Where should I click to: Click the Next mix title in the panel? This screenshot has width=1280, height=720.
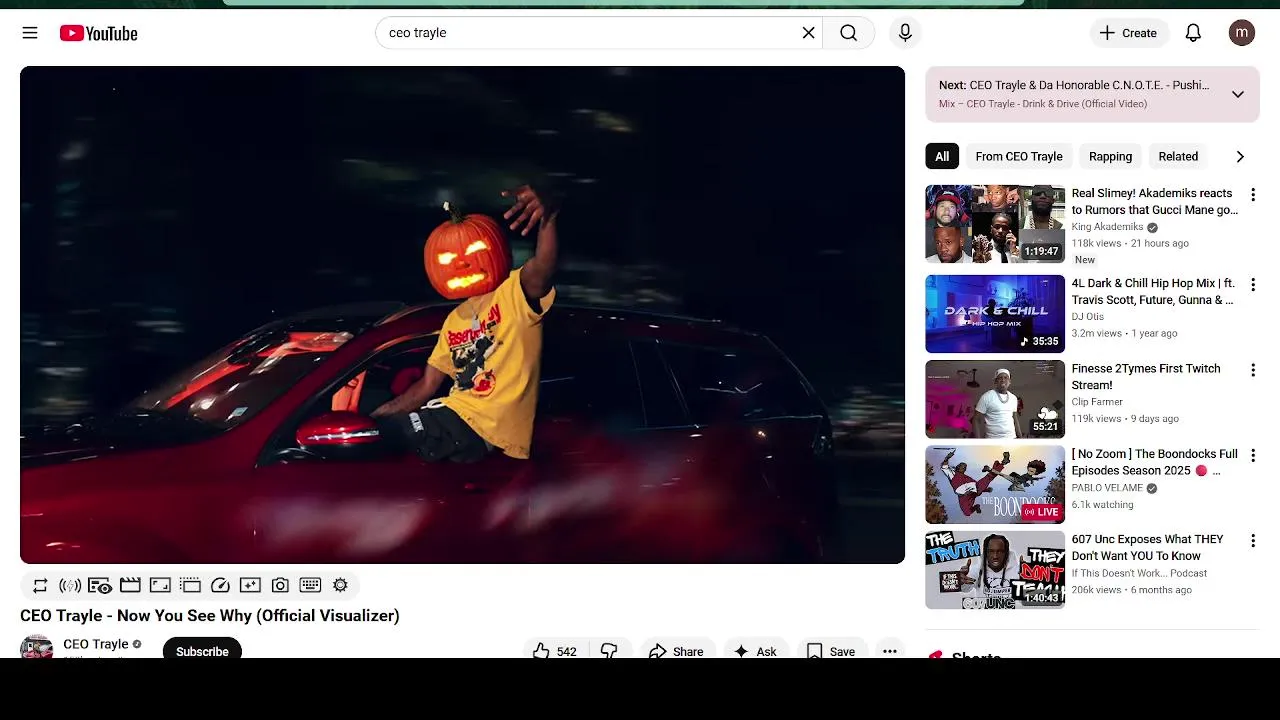tap(1074, 85)
